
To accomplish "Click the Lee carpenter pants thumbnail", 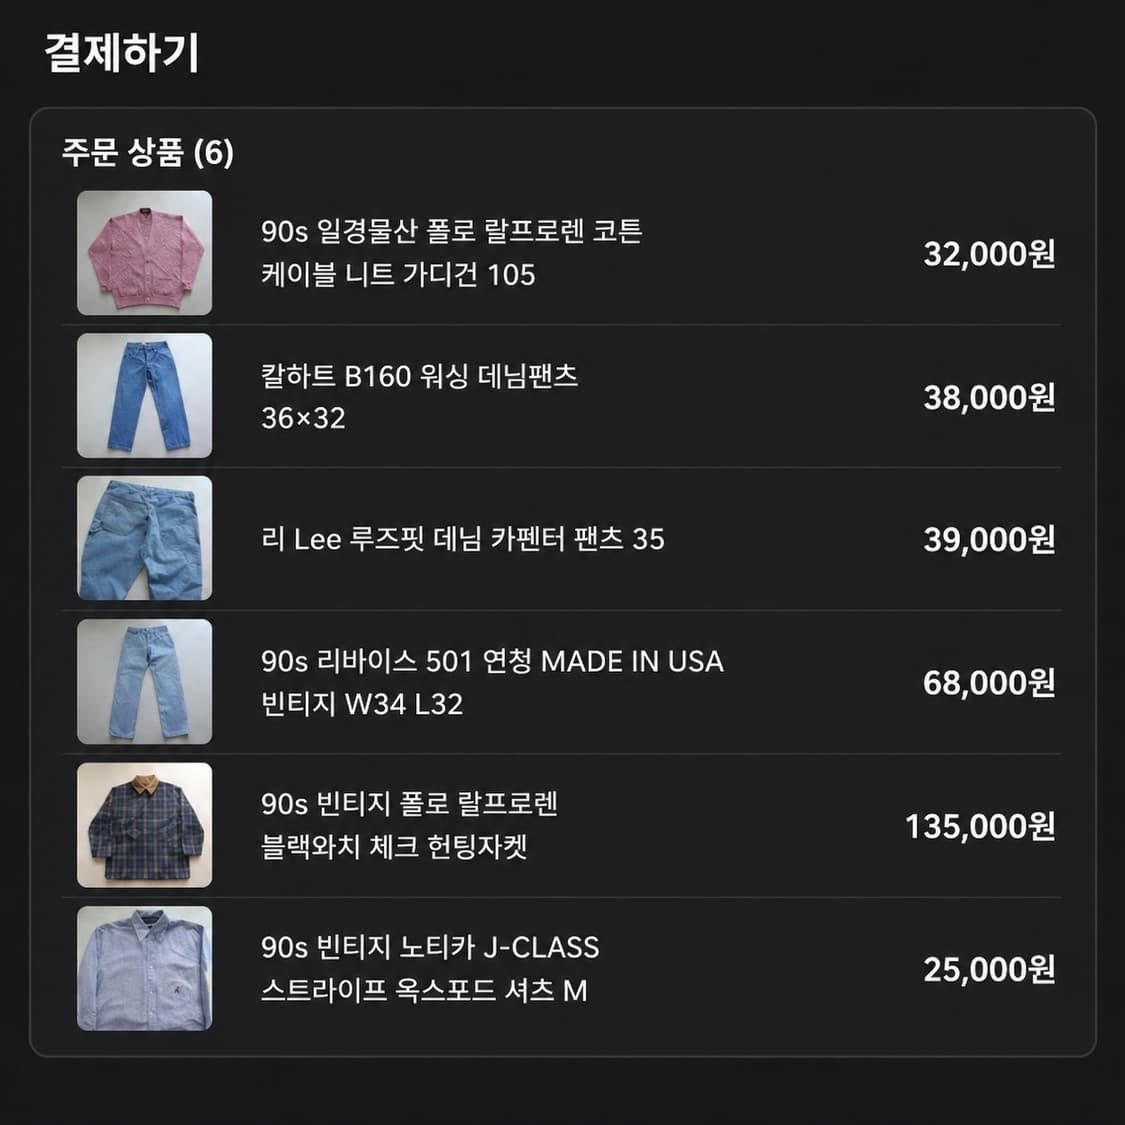I will pos(144,539).
